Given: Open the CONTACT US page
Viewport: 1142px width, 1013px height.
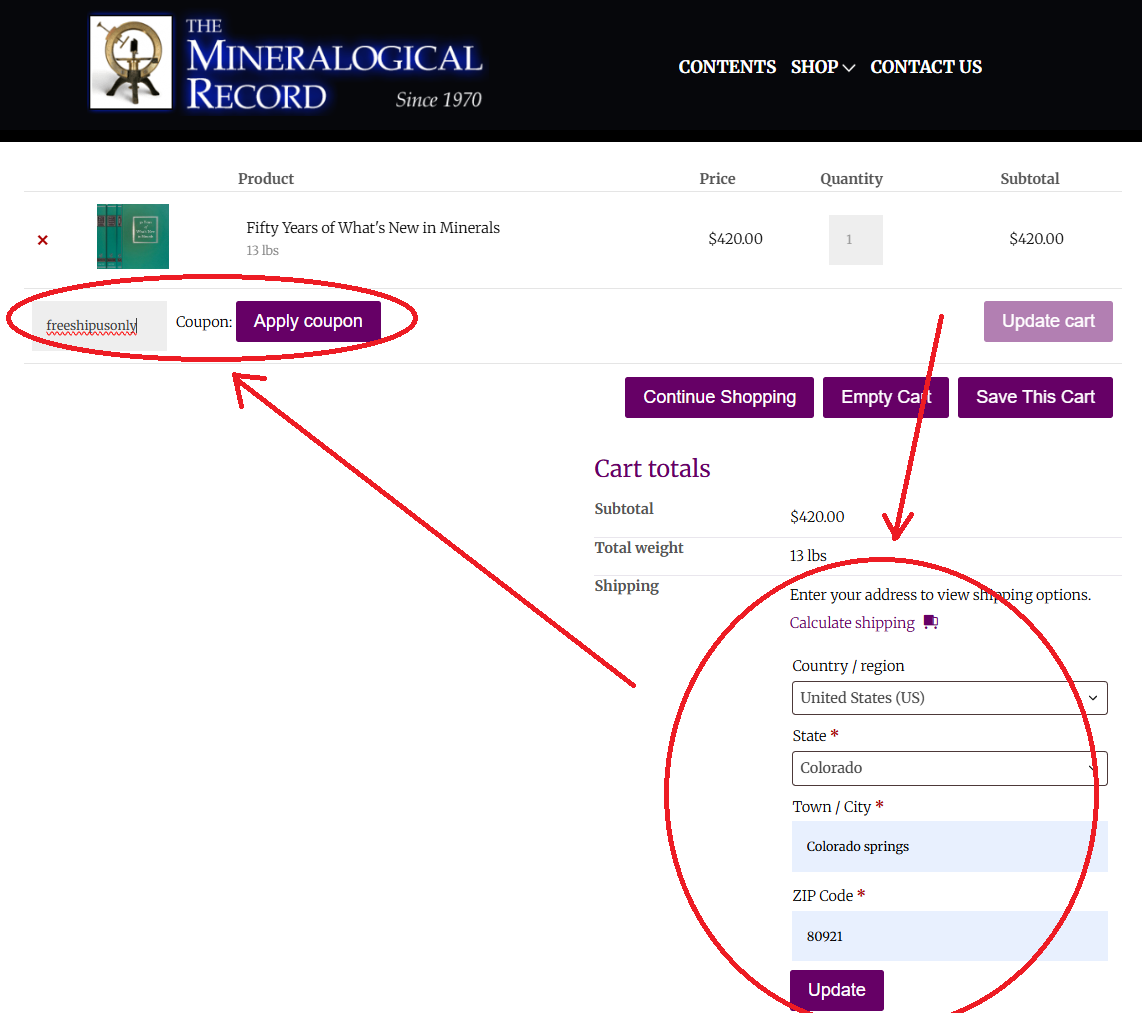Looking at the screenshot, I should 926,67.
